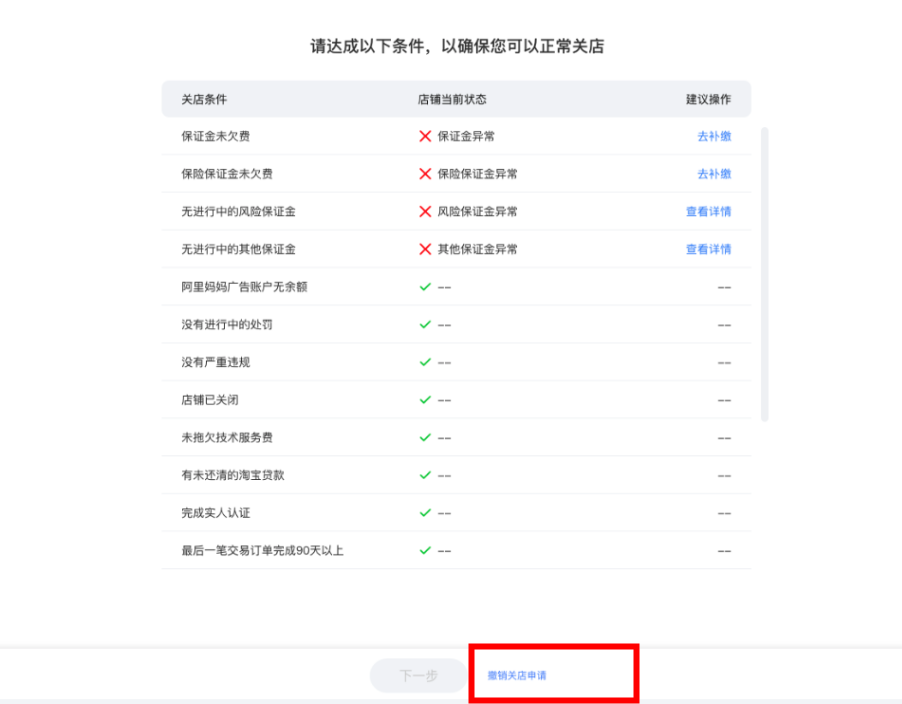Select the 无进行中的其他保证金 condition text
Viewport: 902px width, 704px height.
[239, 249]
